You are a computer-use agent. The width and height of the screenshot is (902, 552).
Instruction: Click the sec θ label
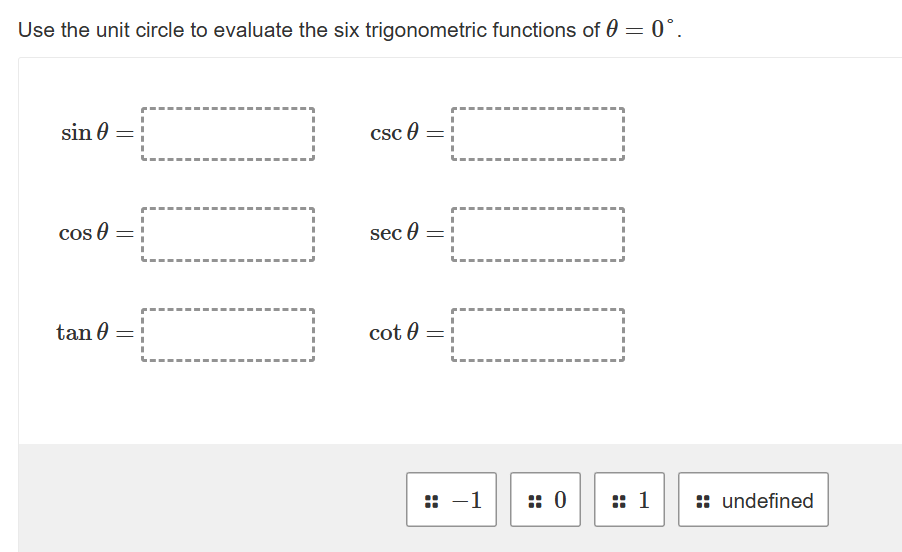coord(393,232)
